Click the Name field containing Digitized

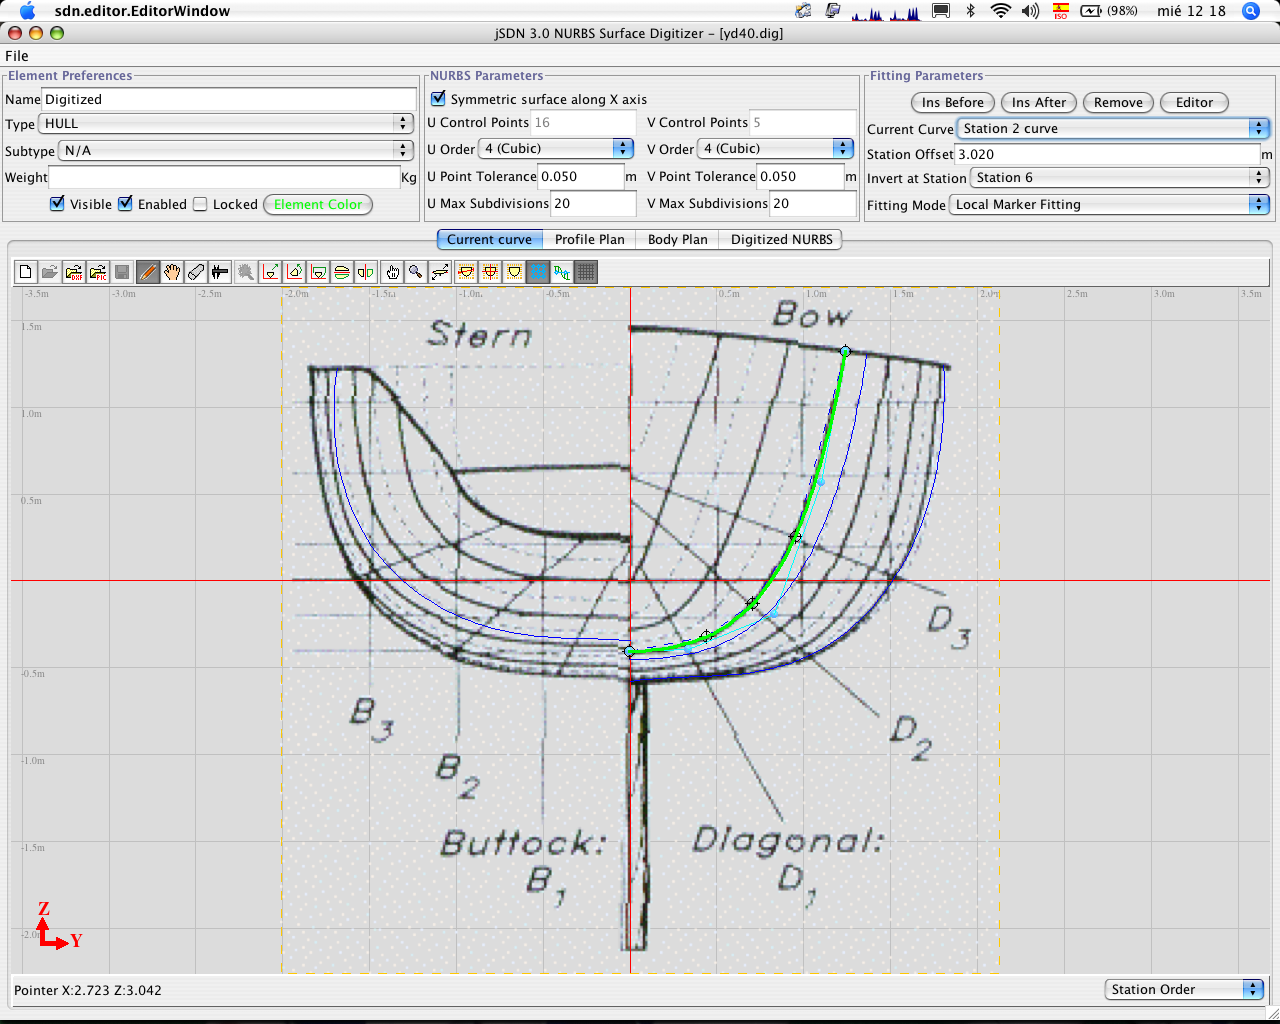[229, 99]
